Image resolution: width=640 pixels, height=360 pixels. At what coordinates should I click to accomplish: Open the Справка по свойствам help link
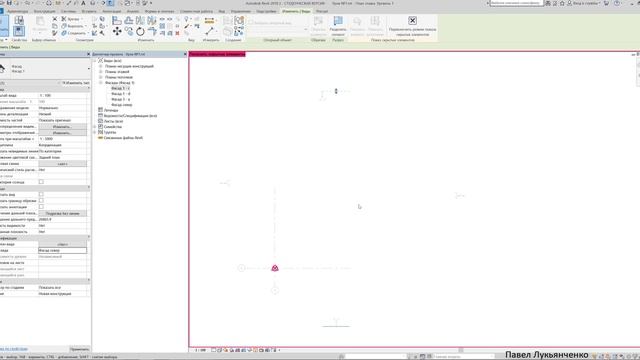[14, 349]
